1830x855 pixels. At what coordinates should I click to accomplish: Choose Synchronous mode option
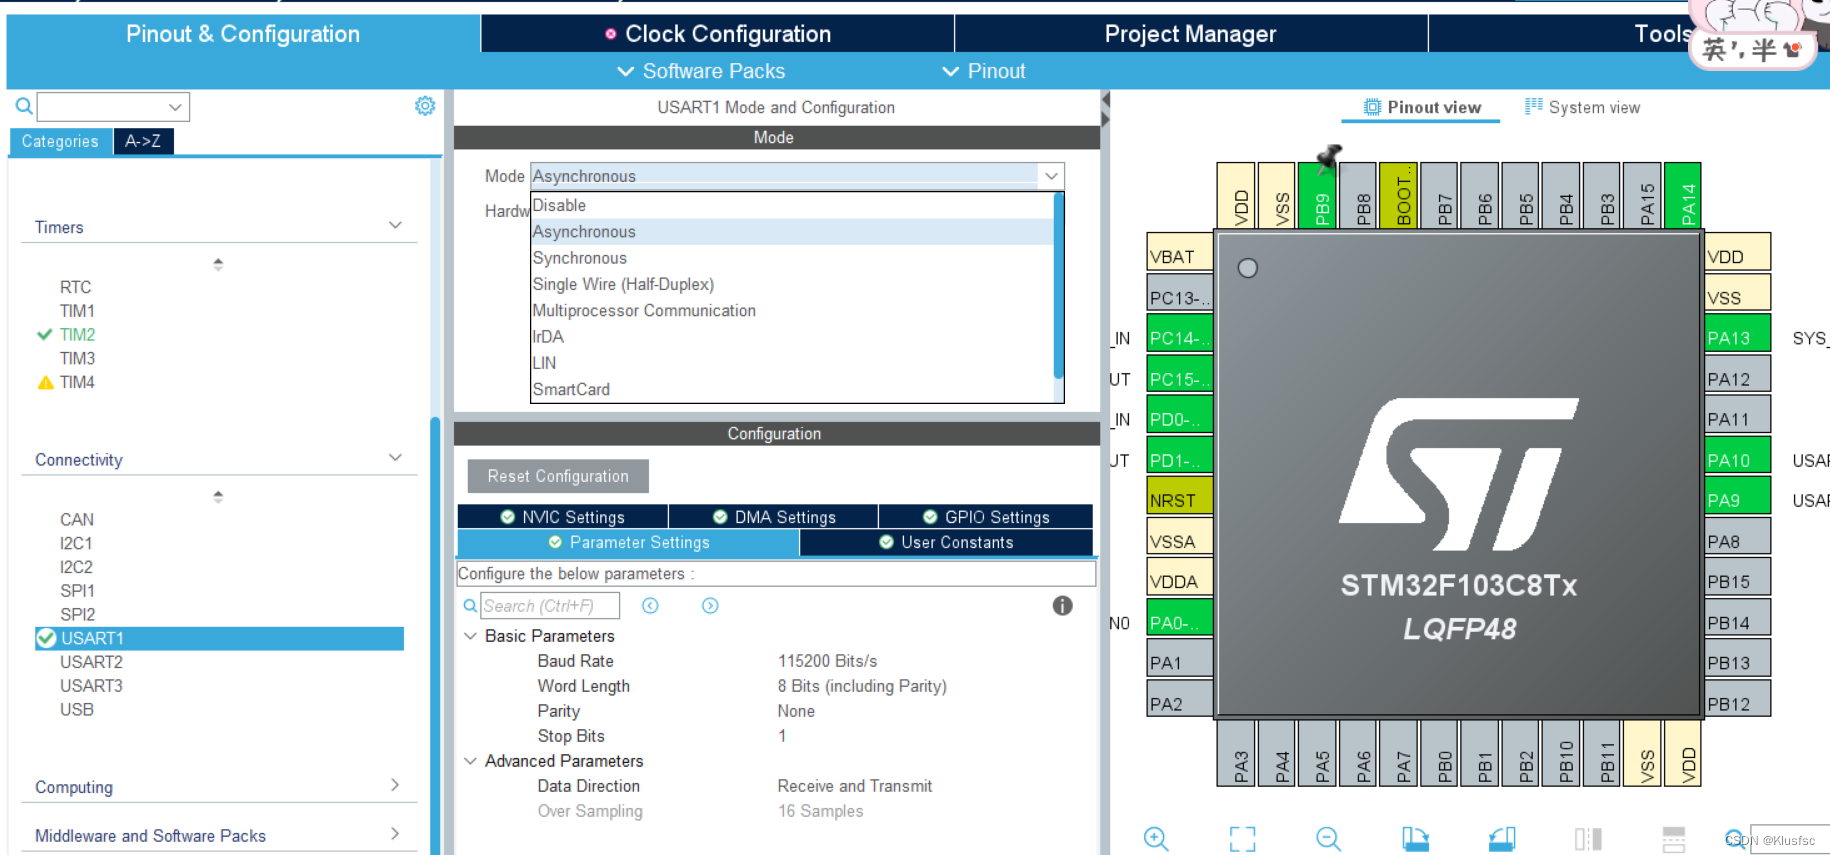point(792,258)
